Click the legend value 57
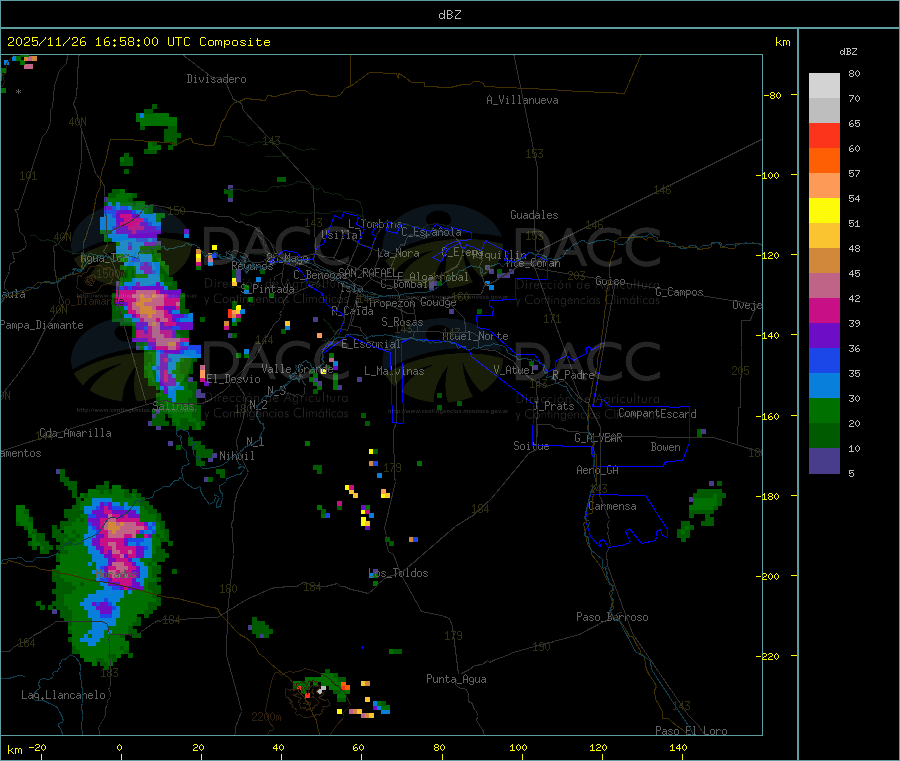900x761 pixels. pos(854,173)
